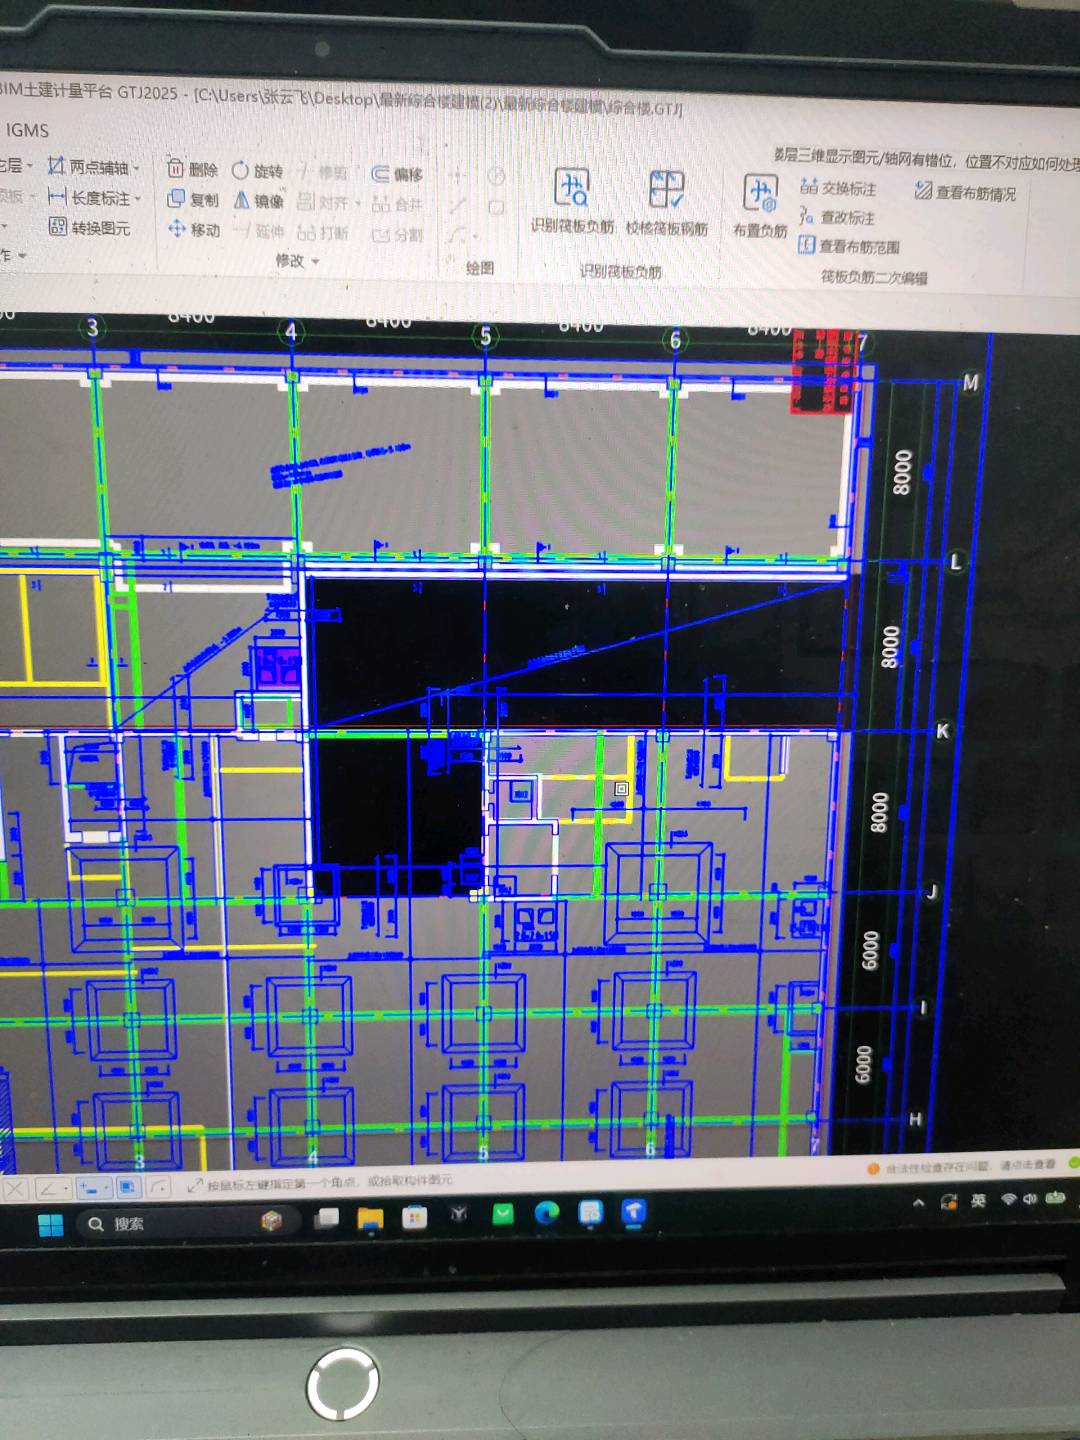Open the 两点辅轴 dropdown
The height and width of the screenshot is (1440, 1080).
[136, 168]
